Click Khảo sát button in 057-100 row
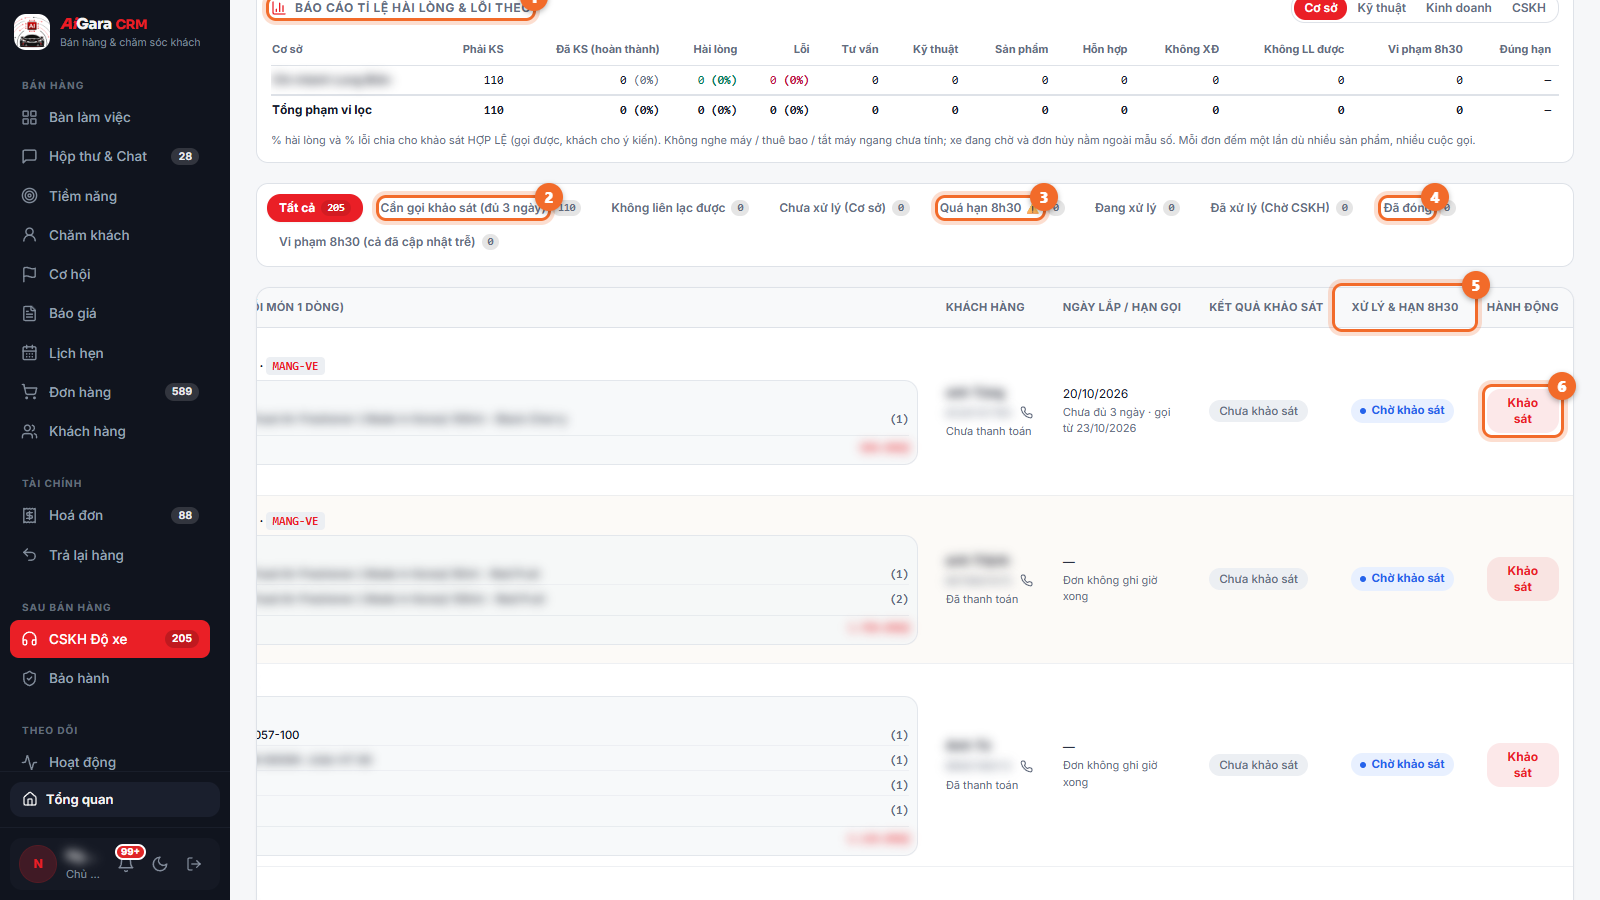 click(1522, 765)
